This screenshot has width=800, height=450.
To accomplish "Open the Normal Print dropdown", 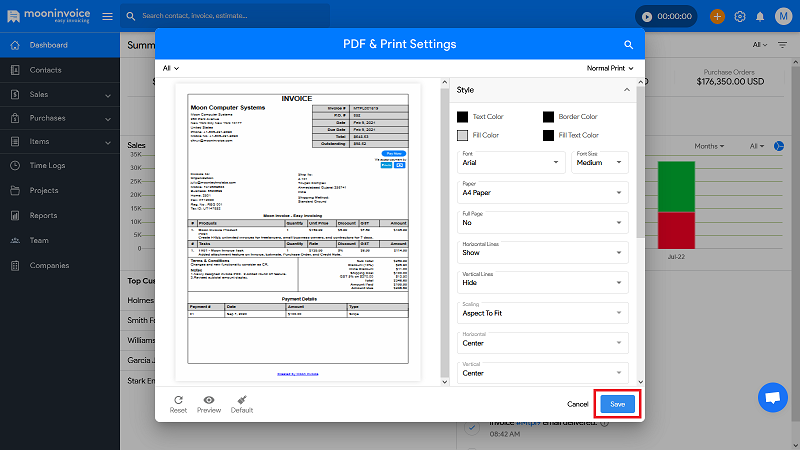I will coord(610,68).
